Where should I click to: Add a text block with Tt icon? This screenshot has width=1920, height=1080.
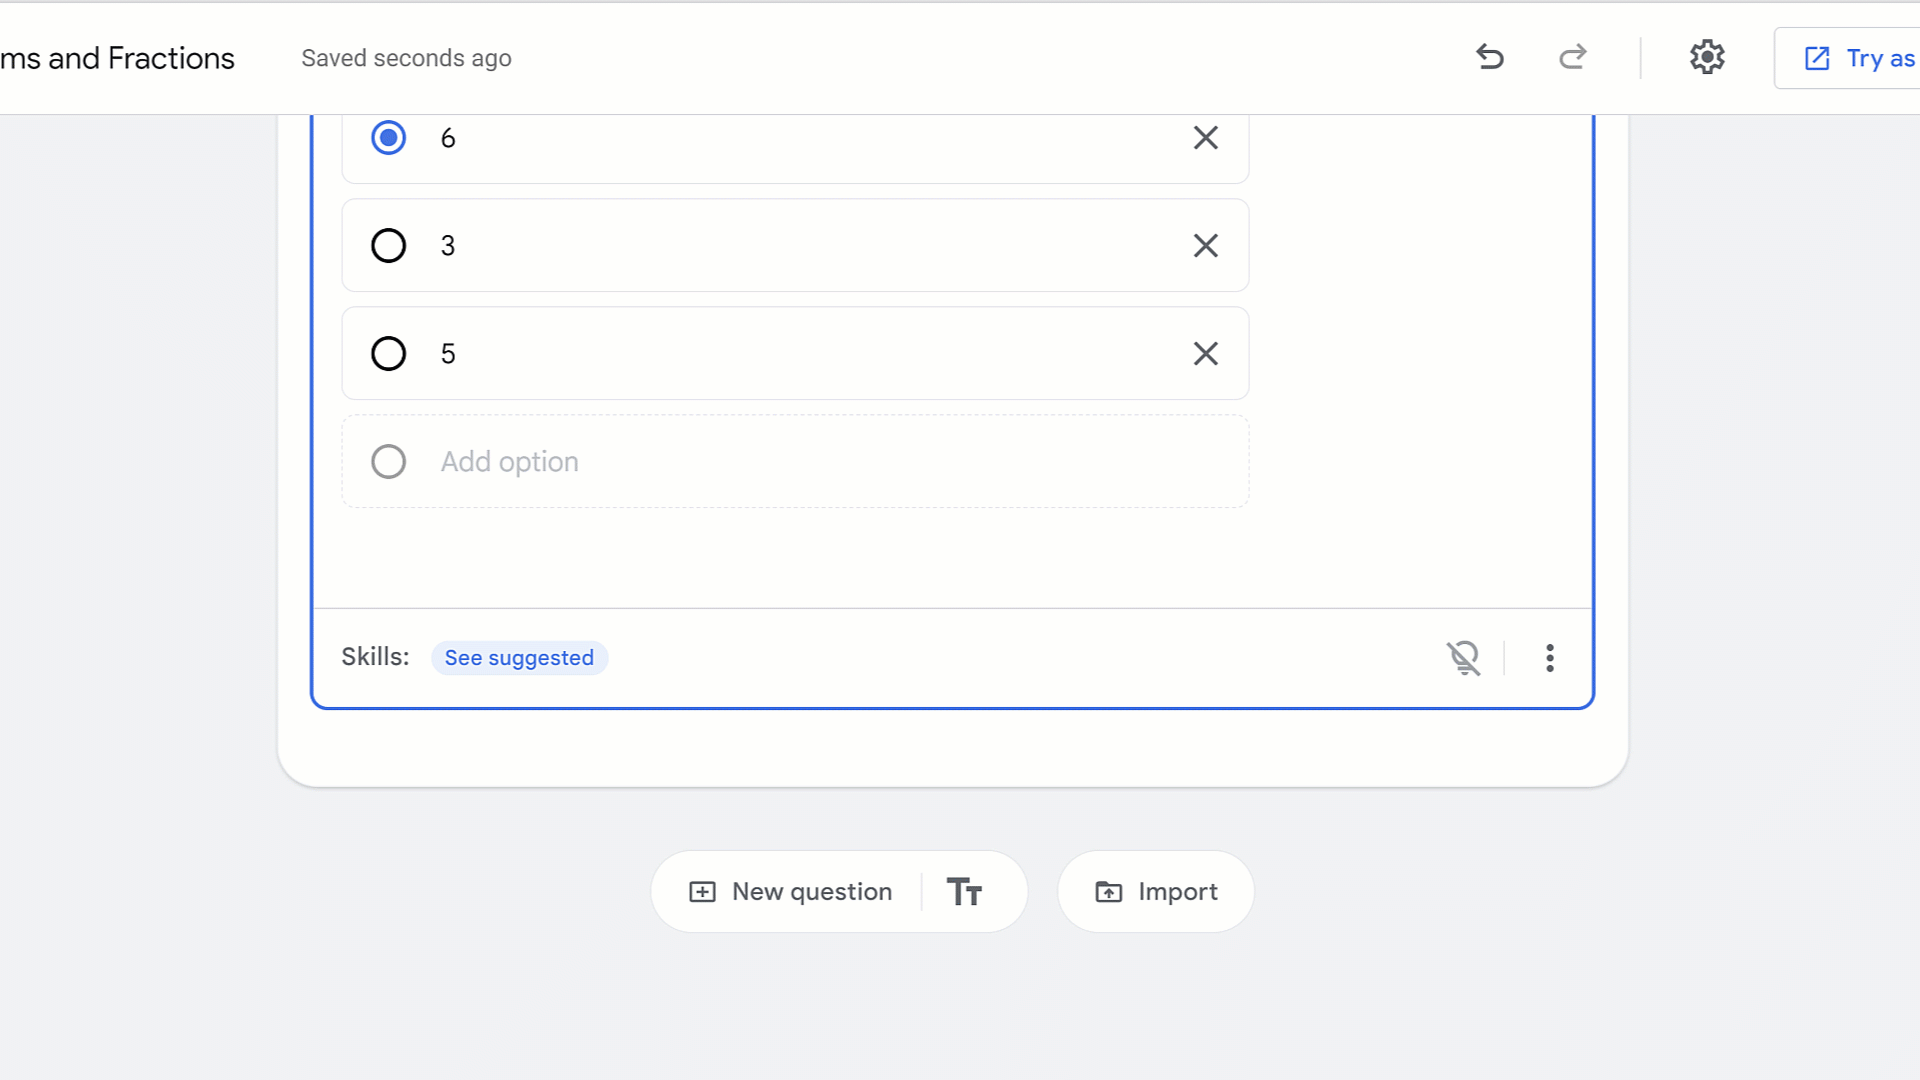click(x=964, y=892)
